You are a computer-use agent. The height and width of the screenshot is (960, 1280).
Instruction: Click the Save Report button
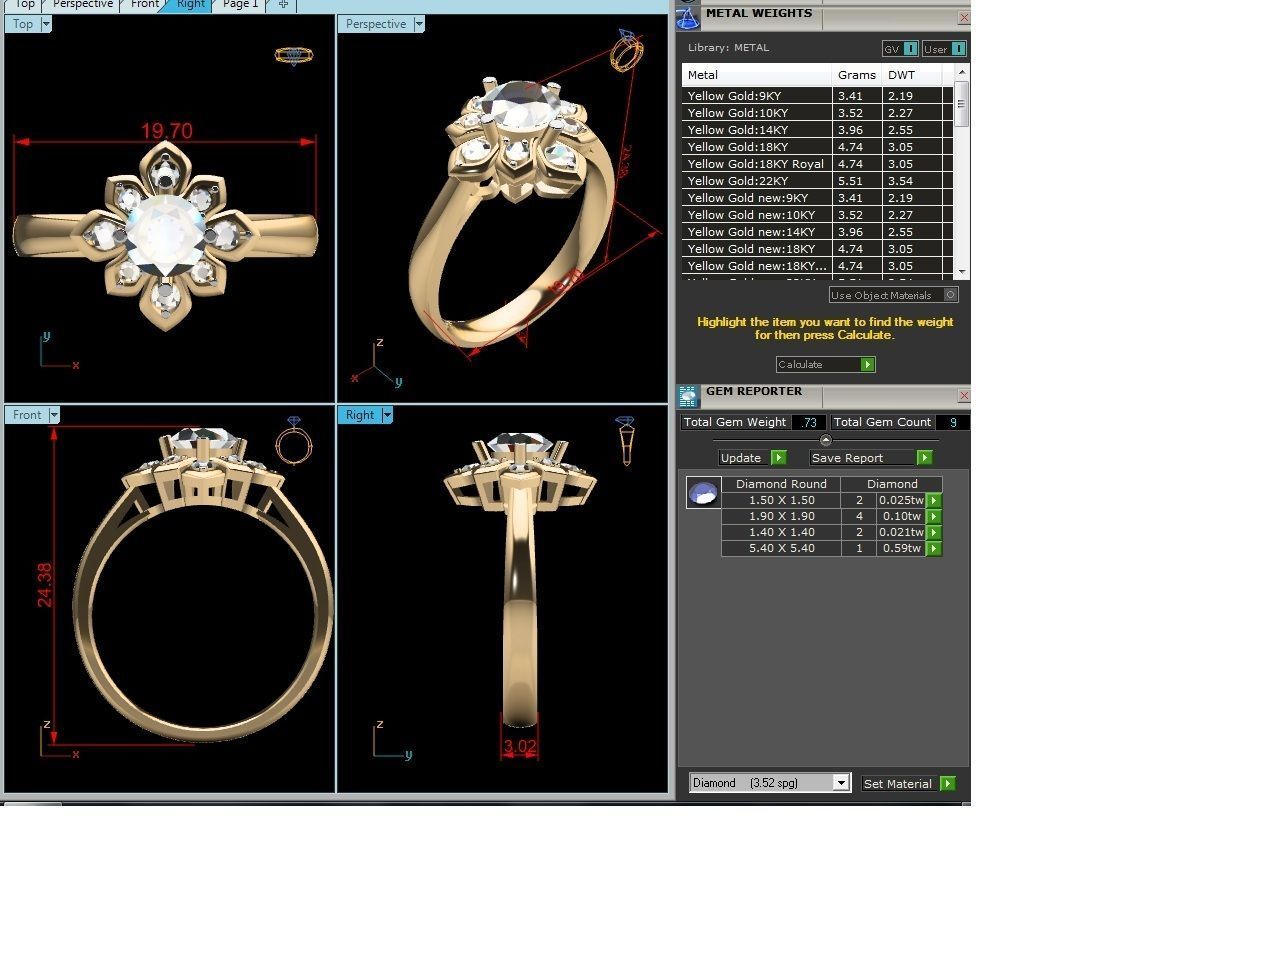pyautogui.click(x=862, y=458)
